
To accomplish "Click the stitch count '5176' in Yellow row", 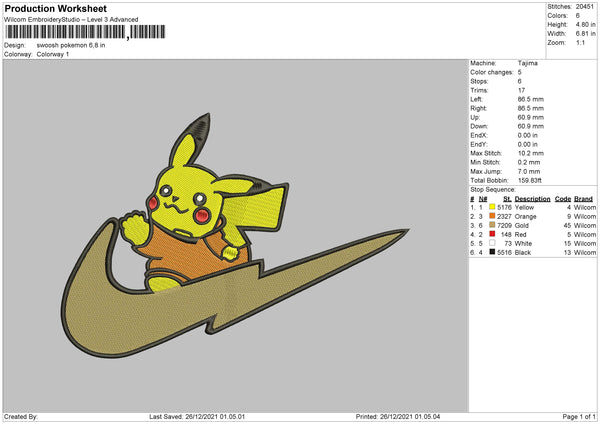I will 504,207.
